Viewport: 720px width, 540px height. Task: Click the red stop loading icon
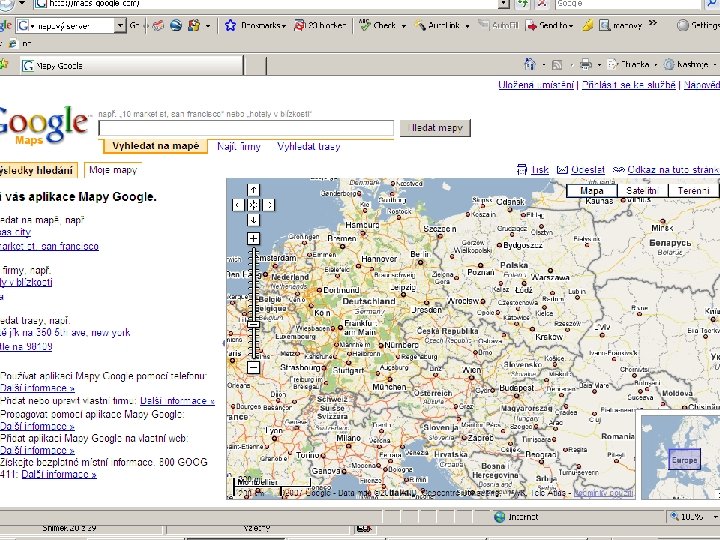(542, 4)
